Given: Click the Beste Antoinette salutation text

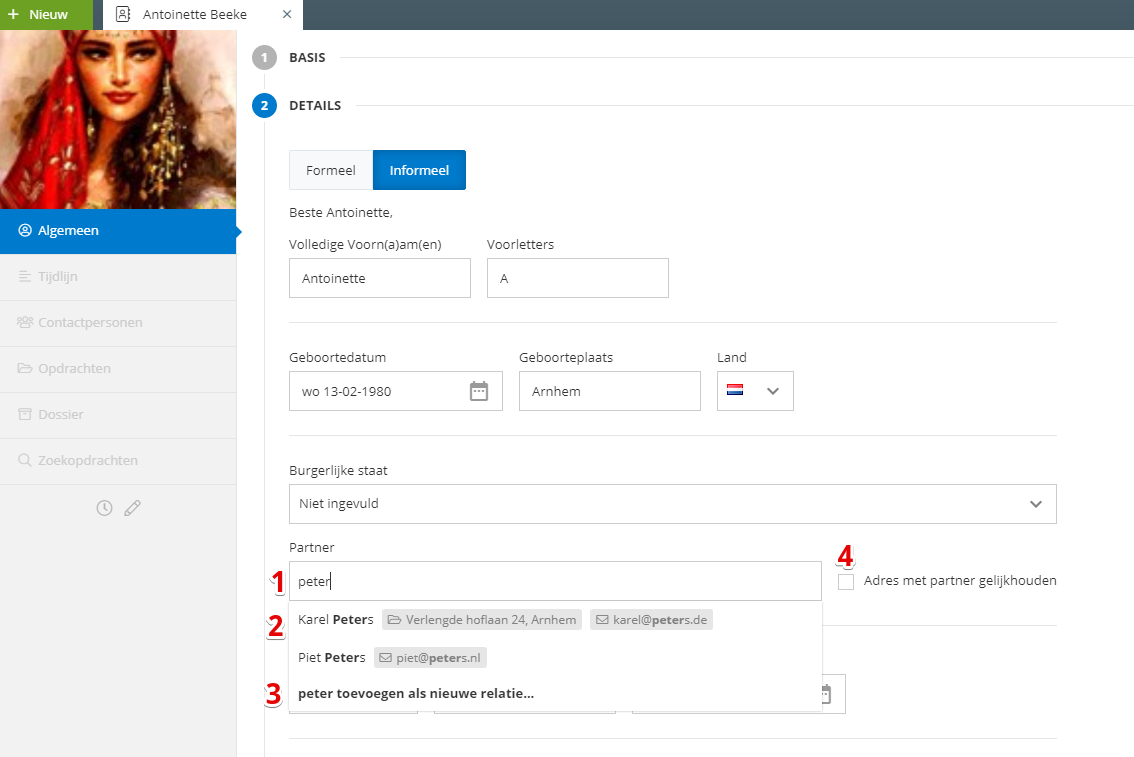Looking at the screenshot, I should pyautogui.click(x=341, y=213).
